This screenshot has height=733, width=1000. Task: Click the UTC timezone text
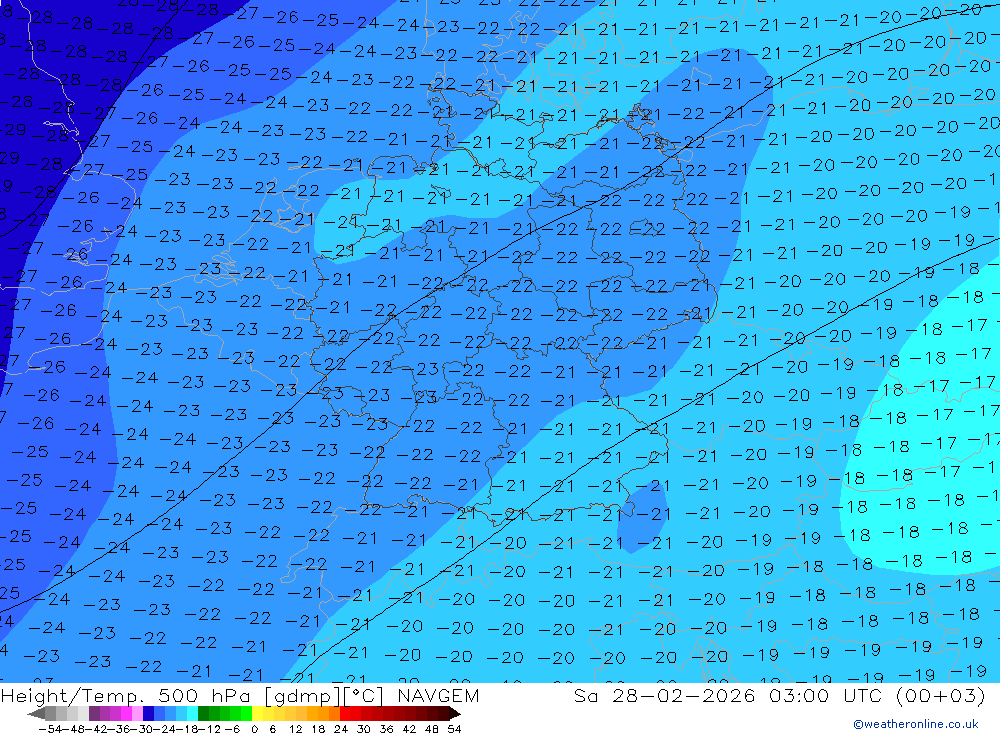coord(862,695)
